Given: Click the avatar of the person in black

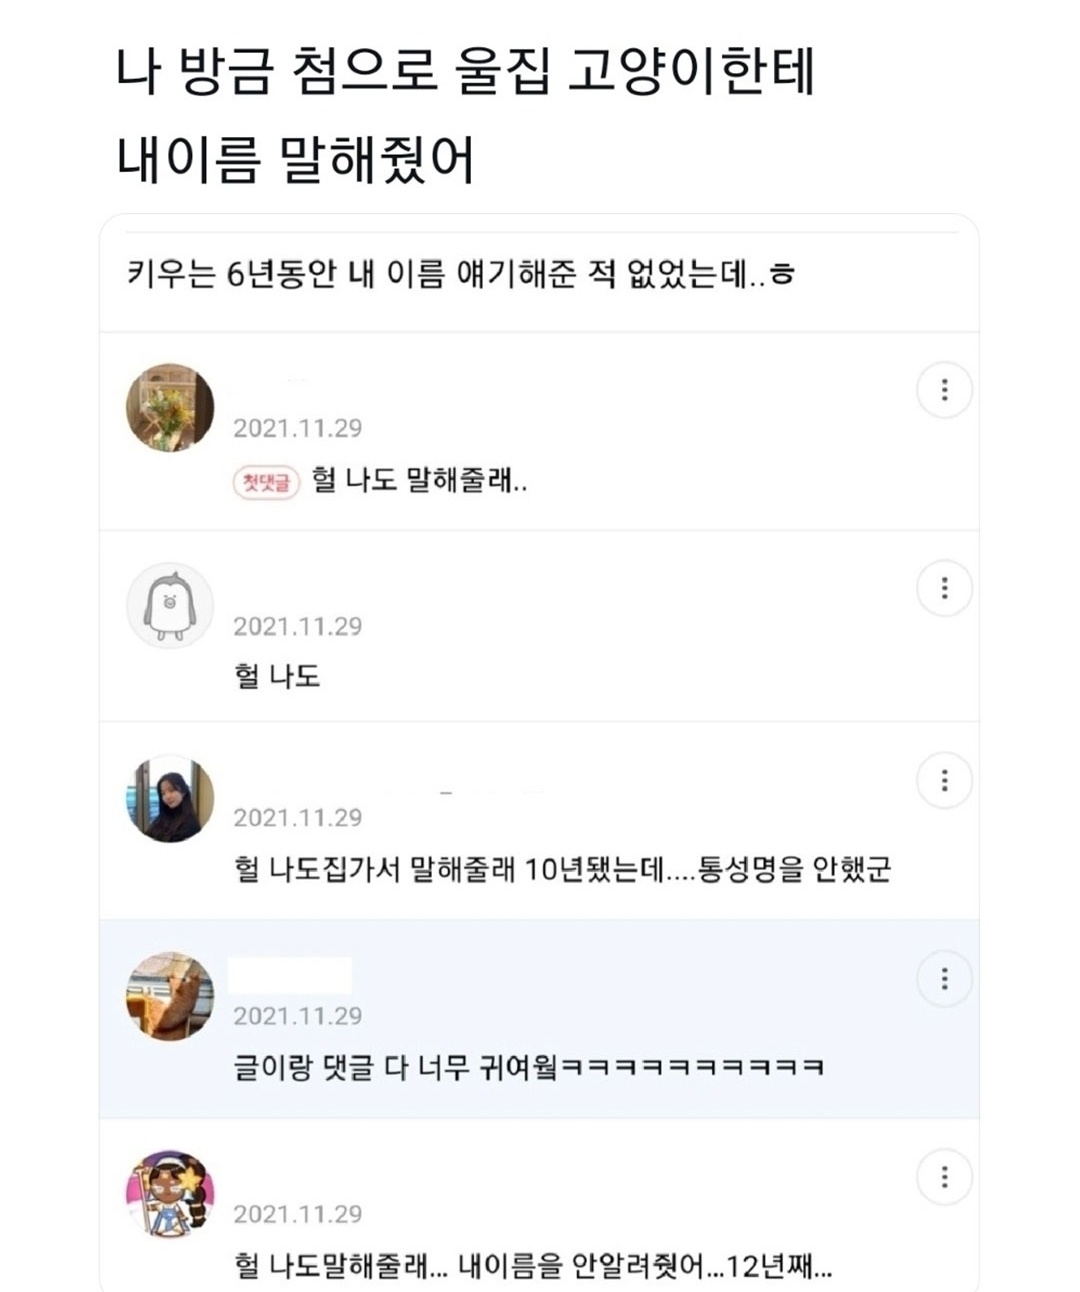Looking at the screenshot, I should point(170,798).
